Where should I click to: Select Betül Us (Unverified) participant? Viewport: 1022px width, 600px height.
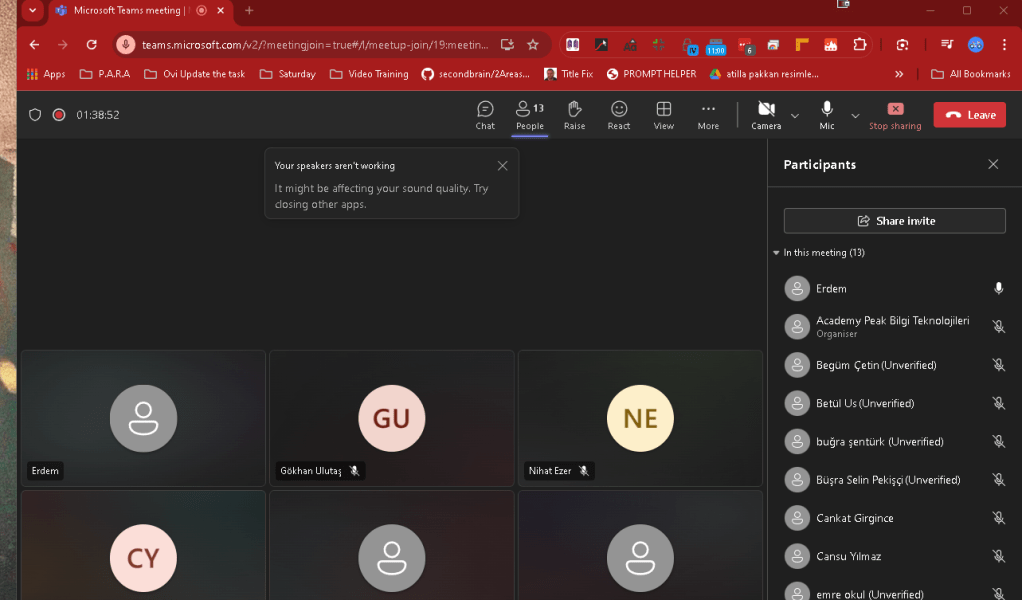click(894, 403)
